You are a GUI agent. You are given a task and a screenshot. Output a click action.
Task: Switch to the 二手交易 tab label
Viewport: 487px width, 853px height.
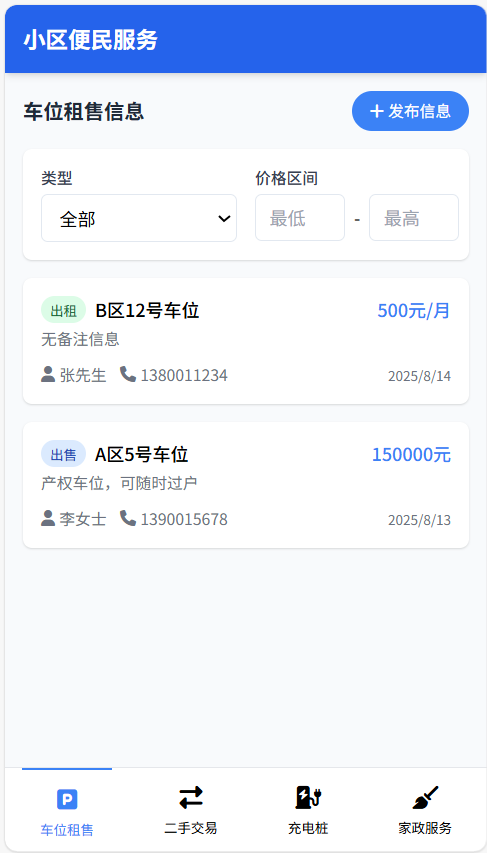[x=191, y=828]
